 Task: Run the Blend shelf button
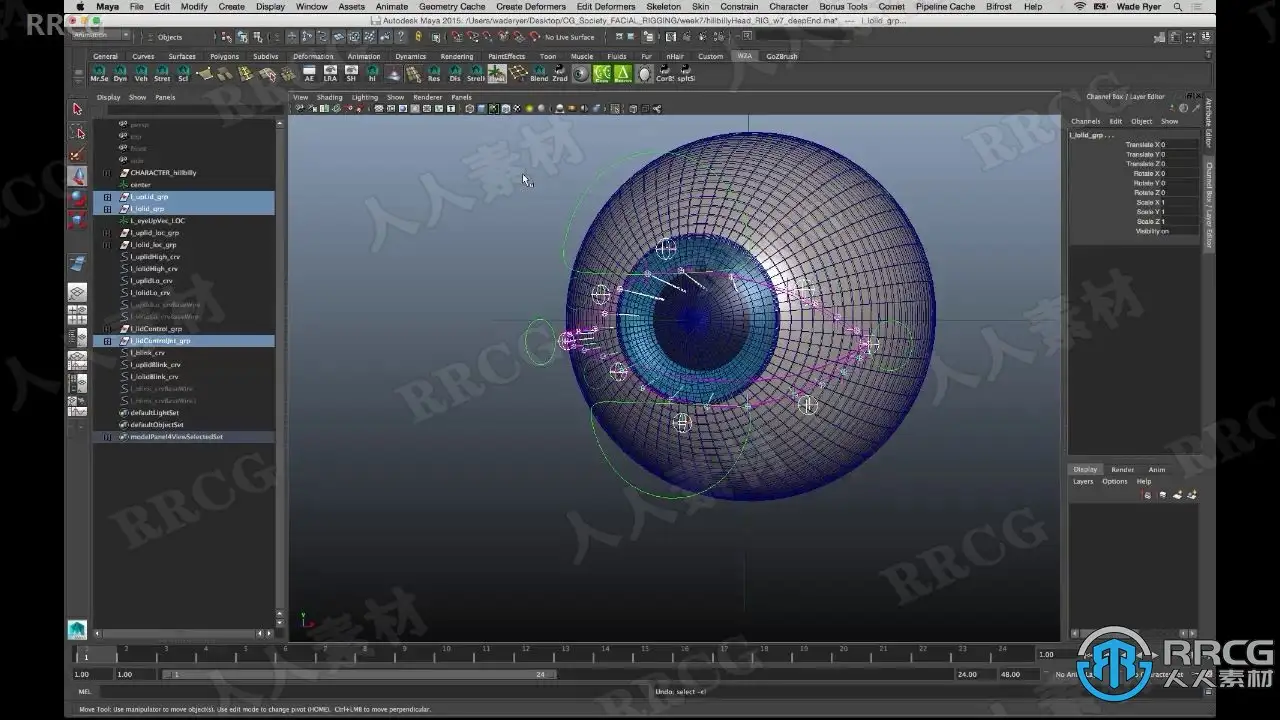pyautogui.click(x=539, y=73)
